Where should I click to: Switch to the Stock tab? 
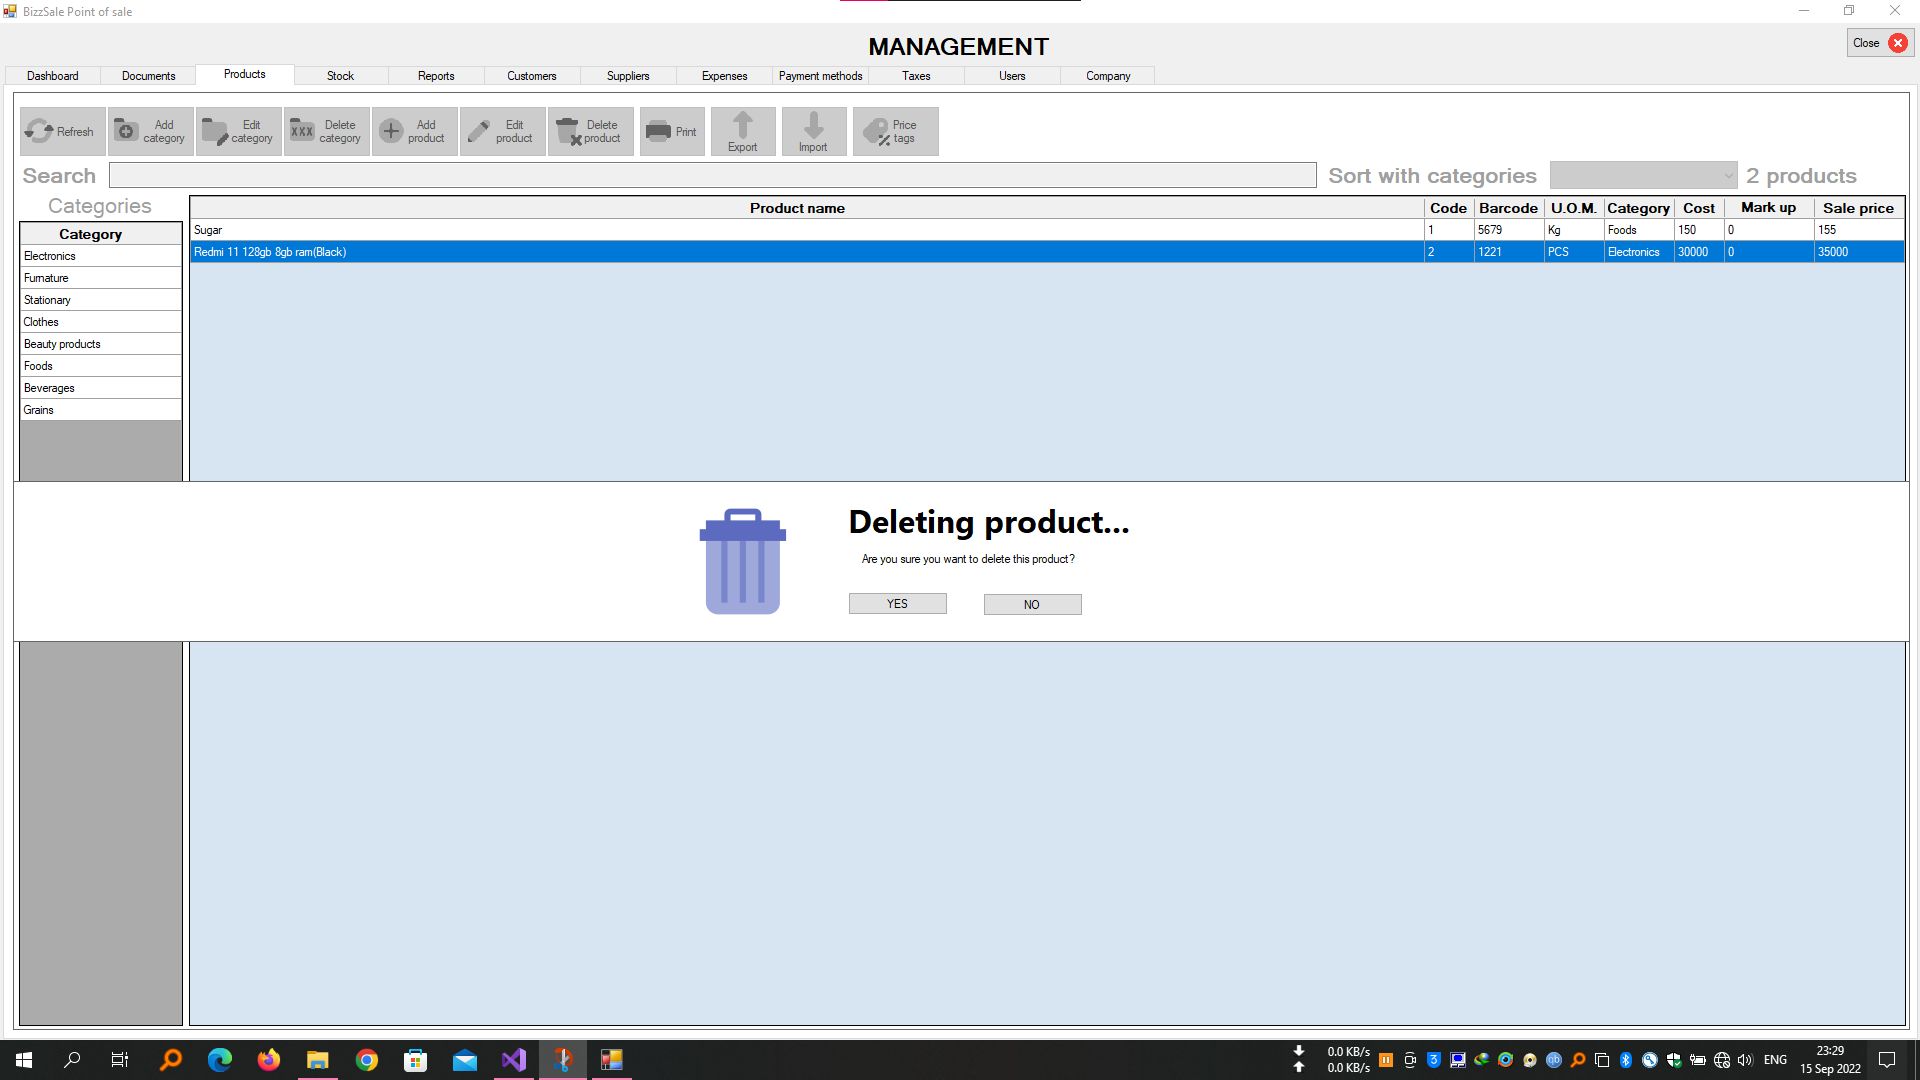(x=340, y=76)
